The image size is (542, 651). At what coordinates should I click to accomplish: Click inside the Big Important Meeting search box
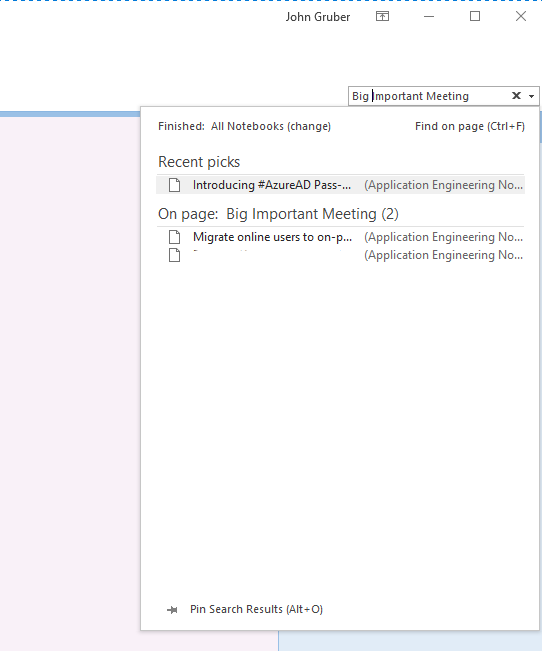430,96
